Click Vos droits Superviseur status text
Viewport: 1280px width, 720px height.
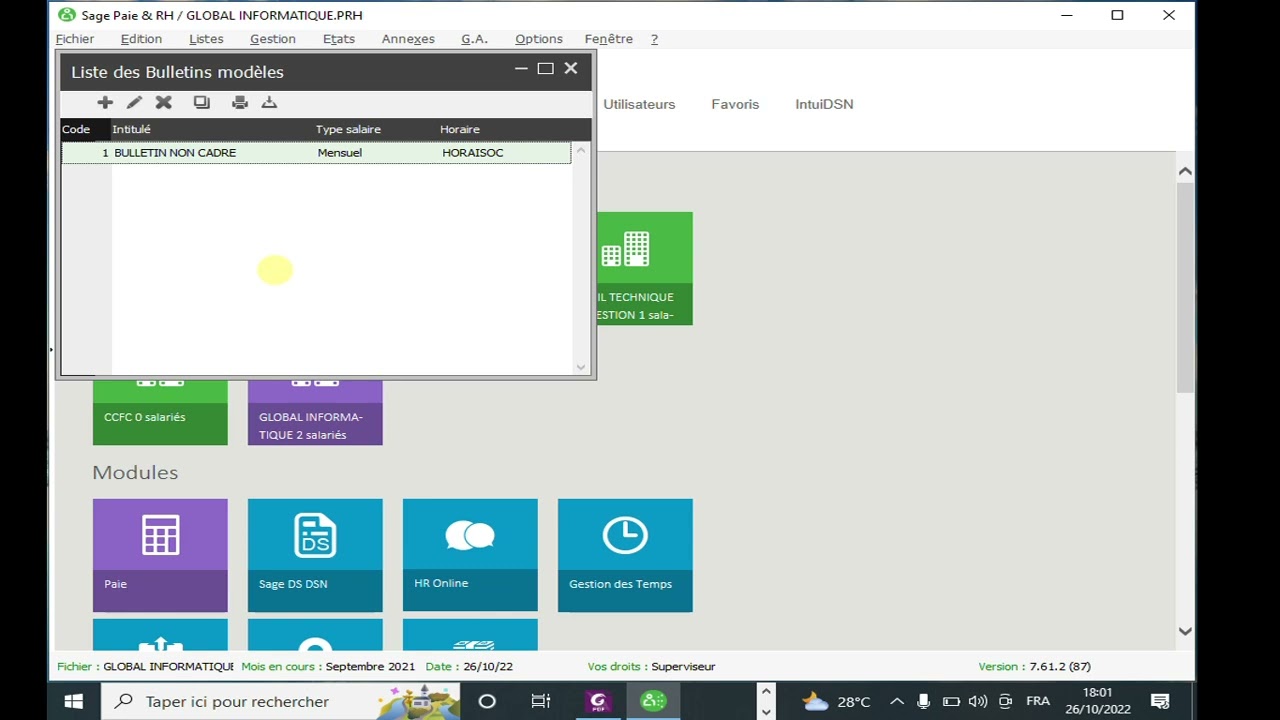651,666
